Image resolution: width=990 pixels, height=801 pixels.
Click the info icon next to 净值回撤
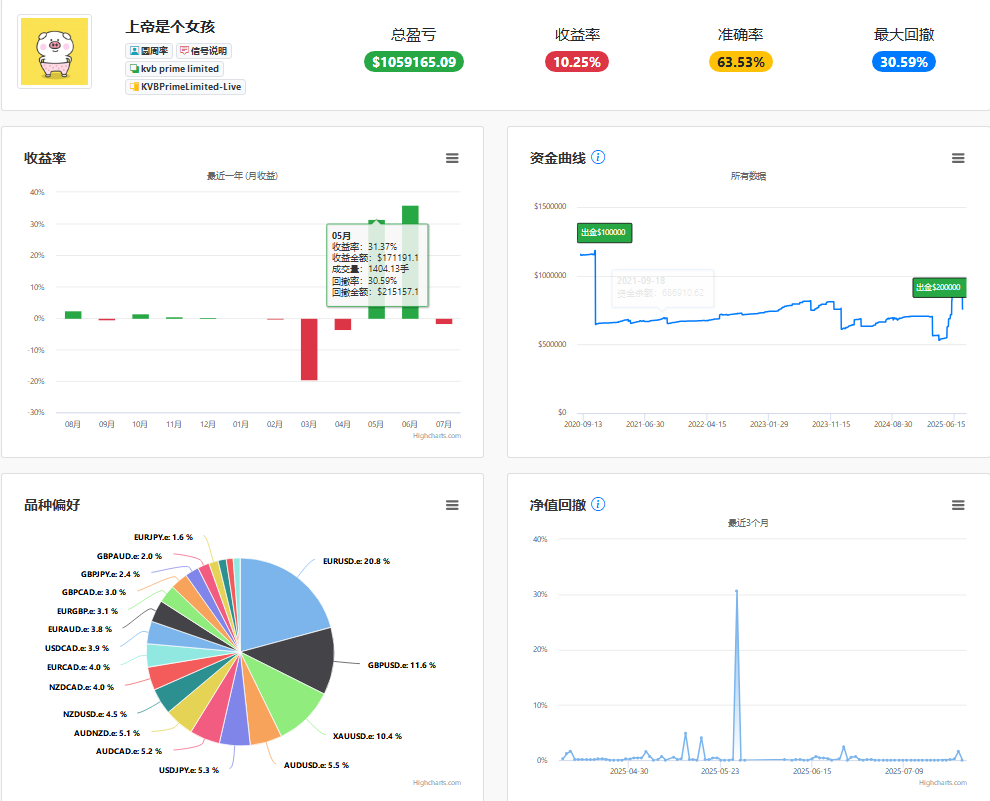pos(598,504)
